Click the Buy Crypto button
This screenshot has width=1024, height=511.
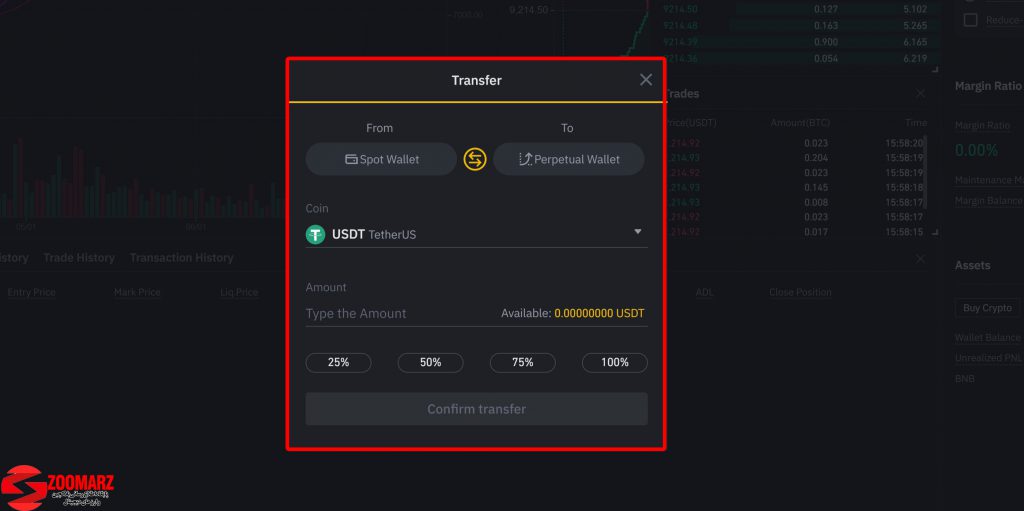[x=987, y=308]
